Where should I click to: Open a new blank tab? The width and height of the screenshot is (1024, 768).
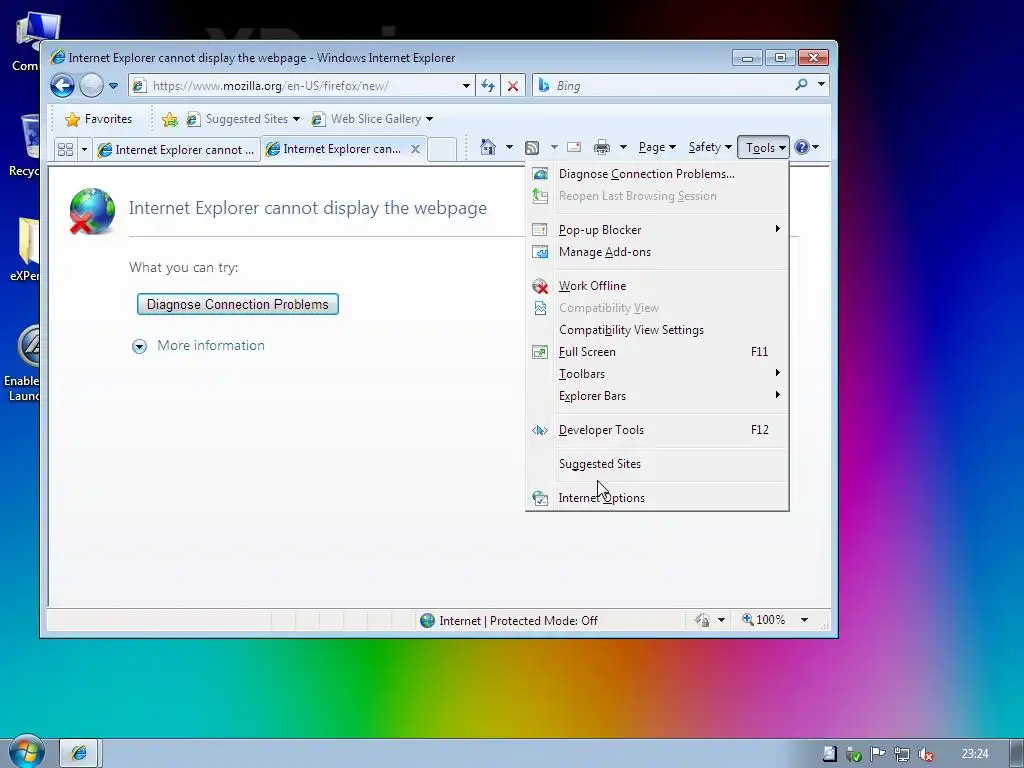pyautogui.click(x=442, y=149)
